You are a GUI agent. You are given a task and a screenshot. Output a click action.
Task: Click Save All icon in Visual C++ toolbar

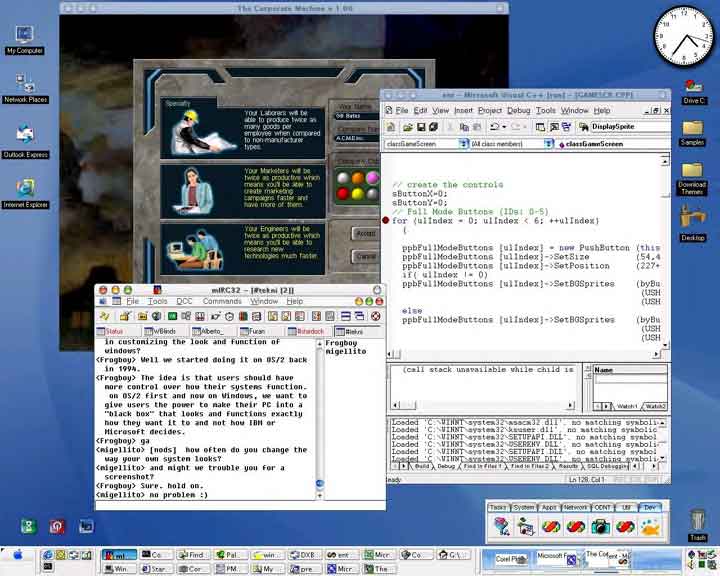433,127
